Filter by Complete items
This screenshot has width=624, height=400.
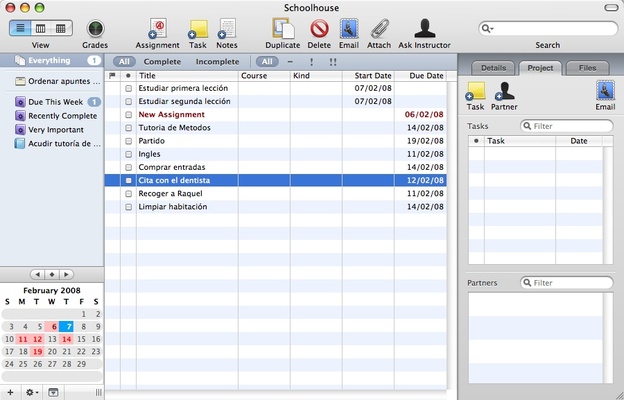pos(162,62)
